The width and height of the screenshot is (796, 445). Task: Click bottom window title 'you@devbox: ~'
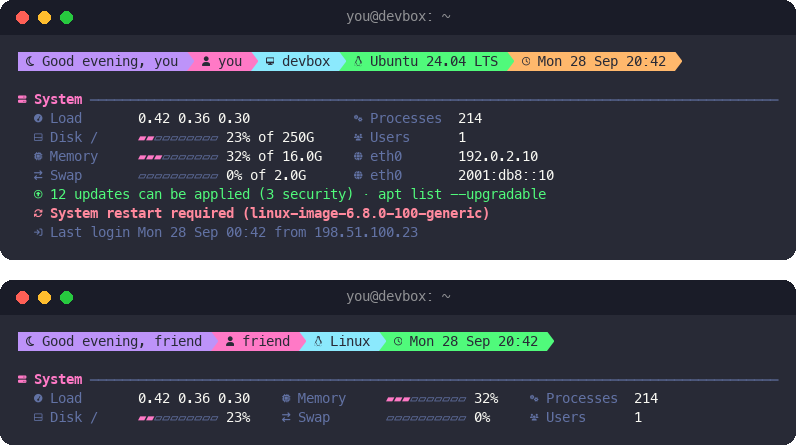click(x=399, y=297)
